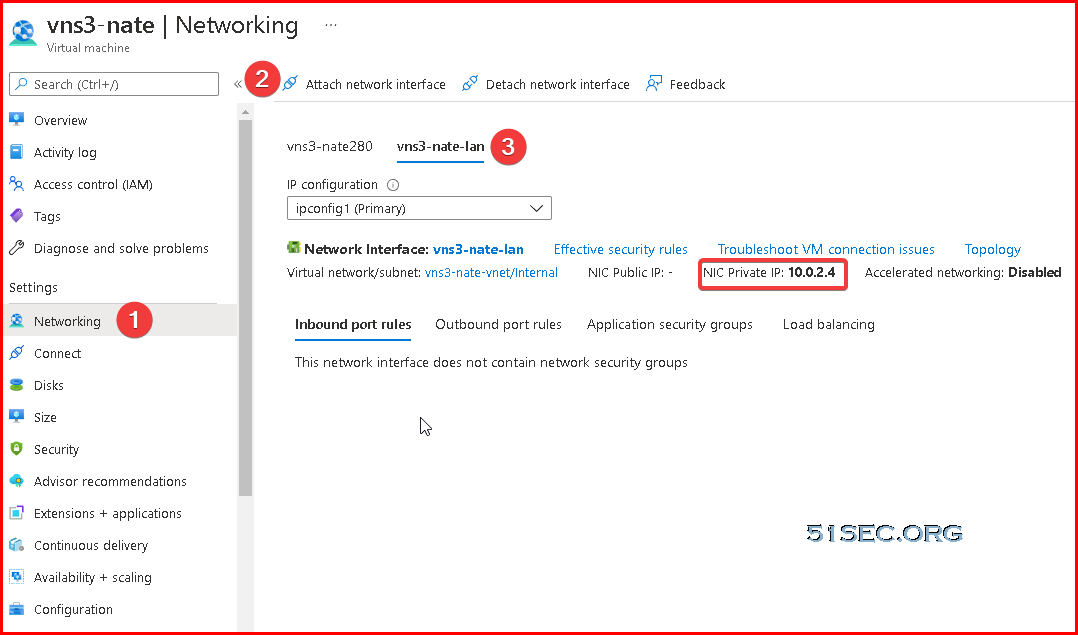Click the Continuous delivery icon

click(x=16, y=545)
